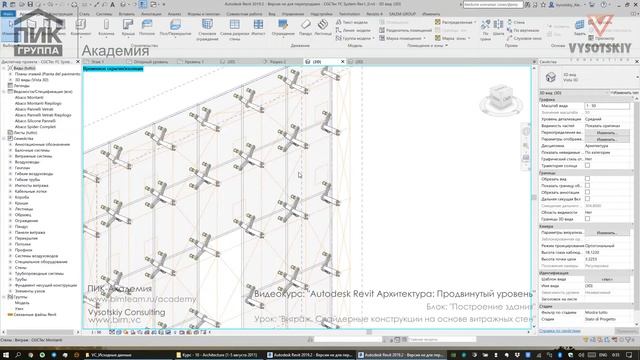Open Марка зоны (Area Tag) dropdown arrow
Viewport: 640px width, 360px height.
click(x=469, y=38)
